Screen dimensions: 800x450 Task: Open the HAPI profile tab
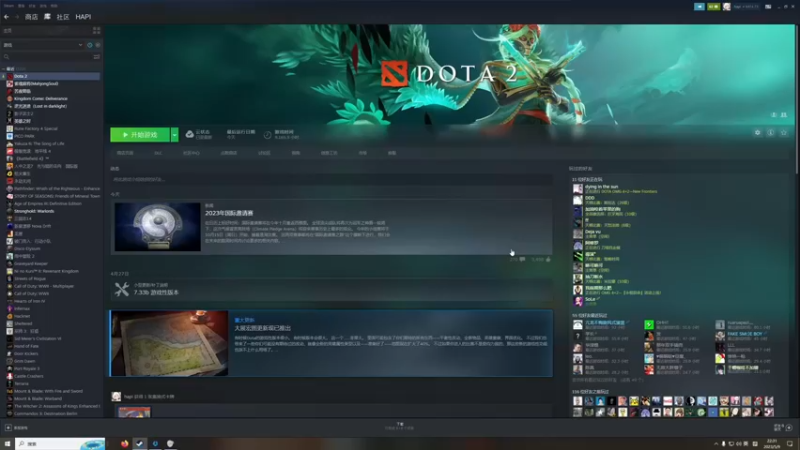coord(83,17)
